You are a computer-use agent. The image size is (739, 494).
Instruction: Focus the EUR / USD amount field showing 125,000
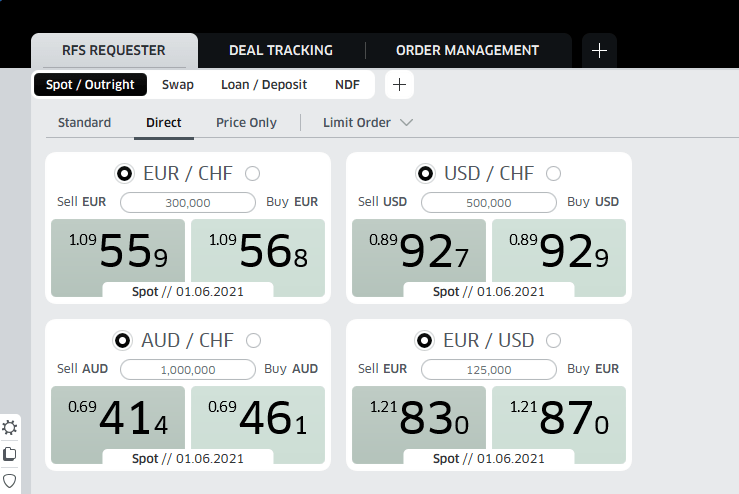488,369
